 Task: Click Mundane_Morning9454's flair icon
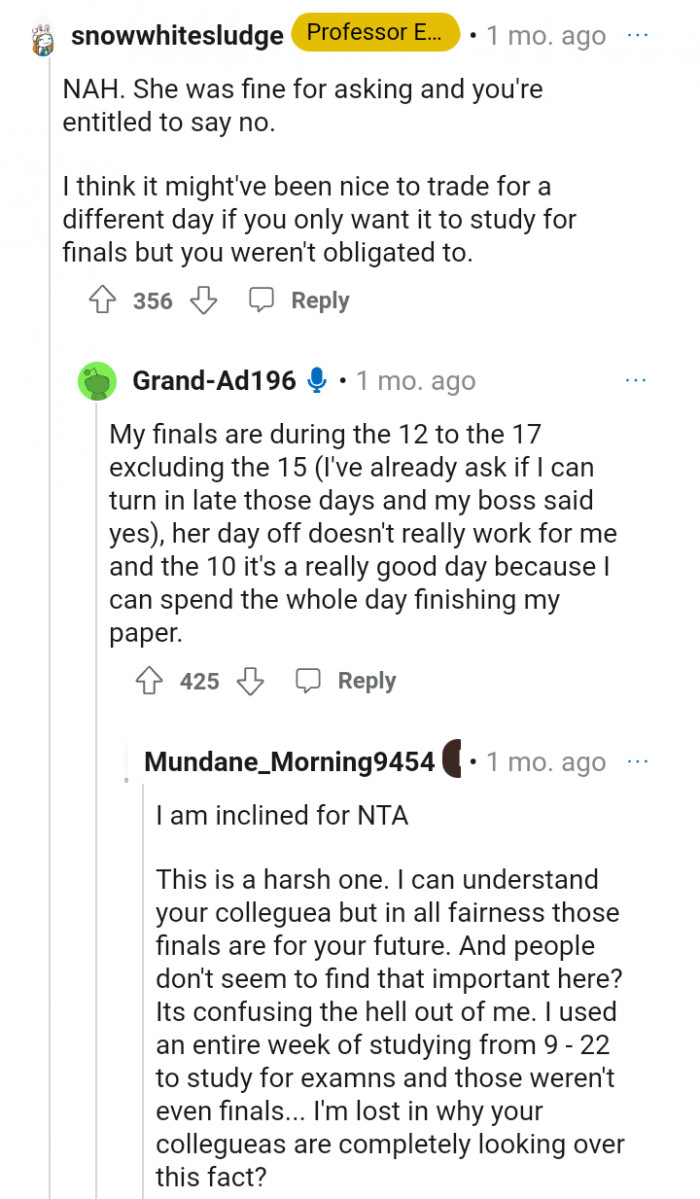click(x=452, y=761)
